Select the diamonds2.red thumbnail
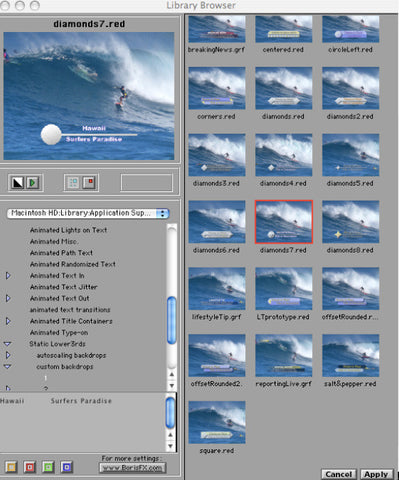 pos(351,88)
